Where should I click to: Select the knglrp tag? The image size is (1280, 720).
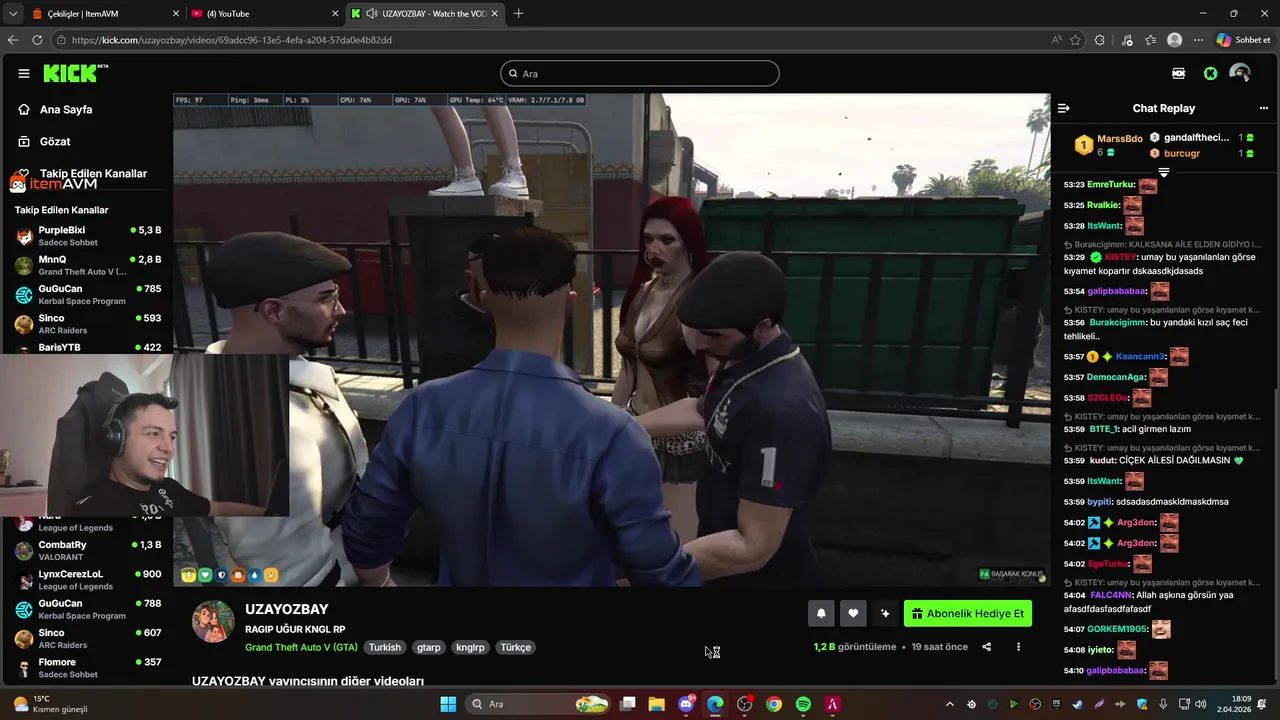(x=470, y=648)
